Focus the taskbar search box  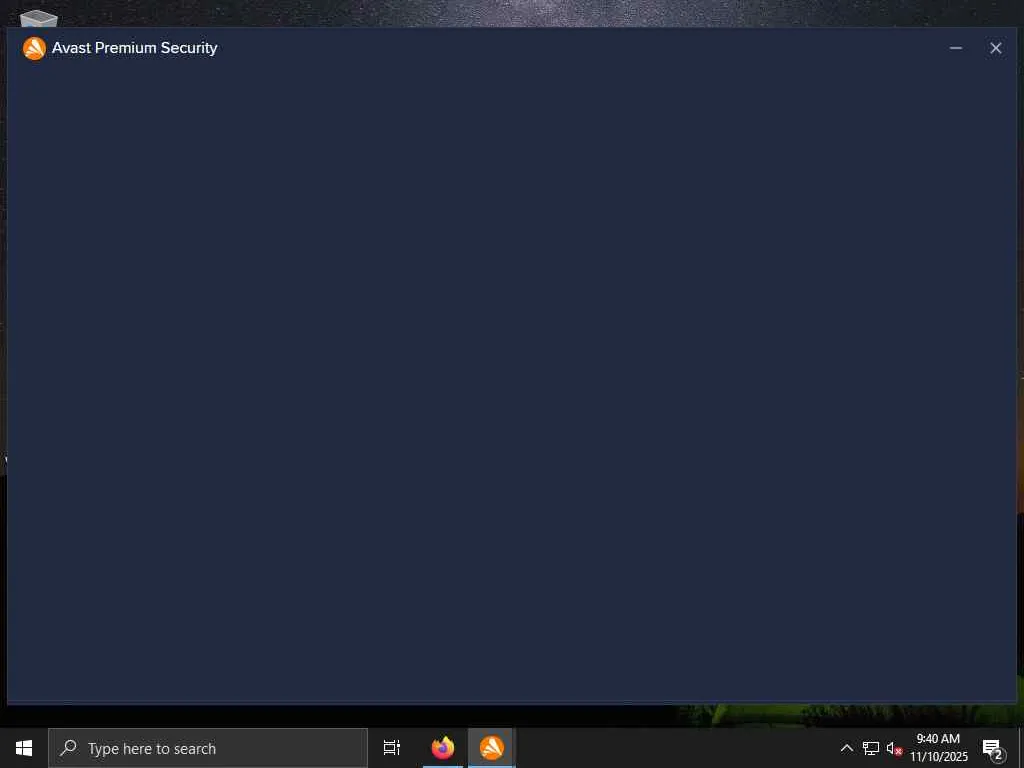tap(208, 748)
